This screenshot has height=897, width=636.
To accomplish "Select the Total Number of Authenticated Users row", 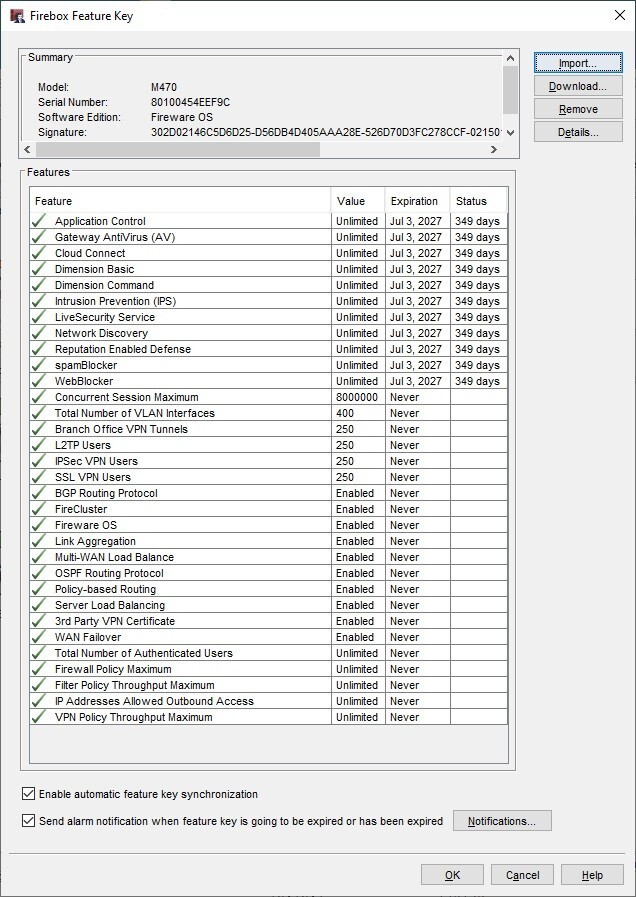I will [269, 653].
